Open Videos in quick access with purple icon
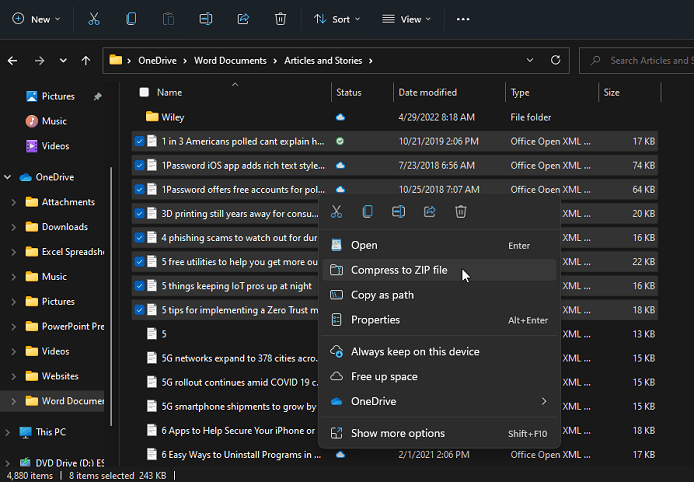694x482 pixels. point(47,146)
